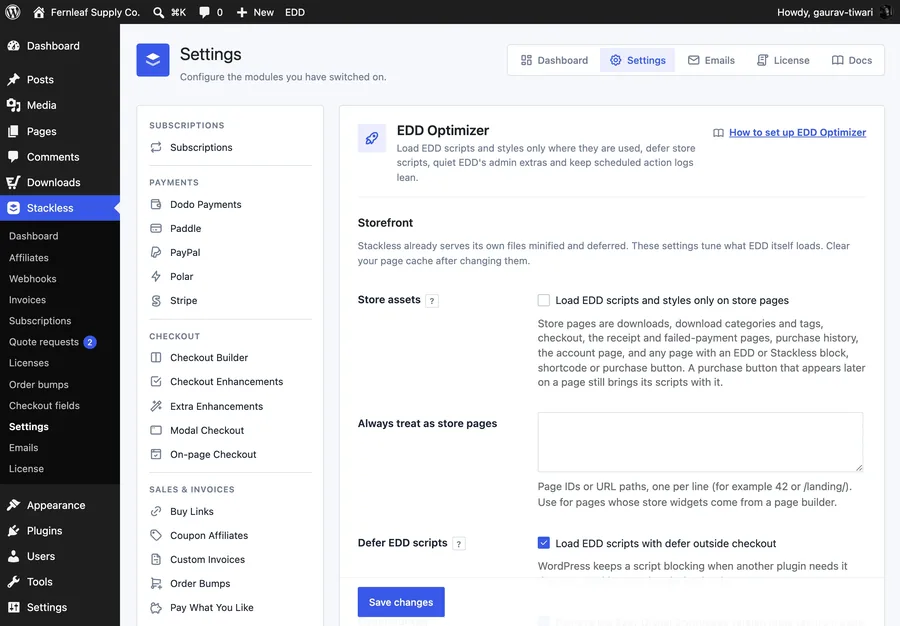Click the PayPal icon

156,252
